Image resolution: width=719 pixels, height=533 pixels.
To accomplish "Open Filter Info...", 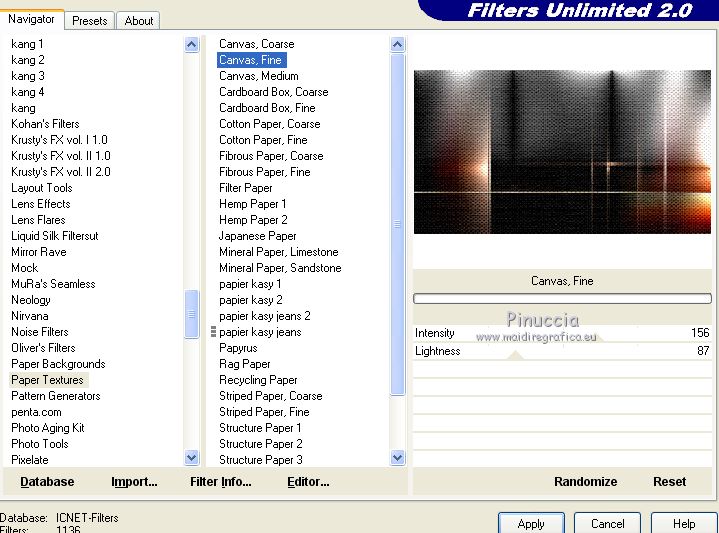I will pos(221,482).
